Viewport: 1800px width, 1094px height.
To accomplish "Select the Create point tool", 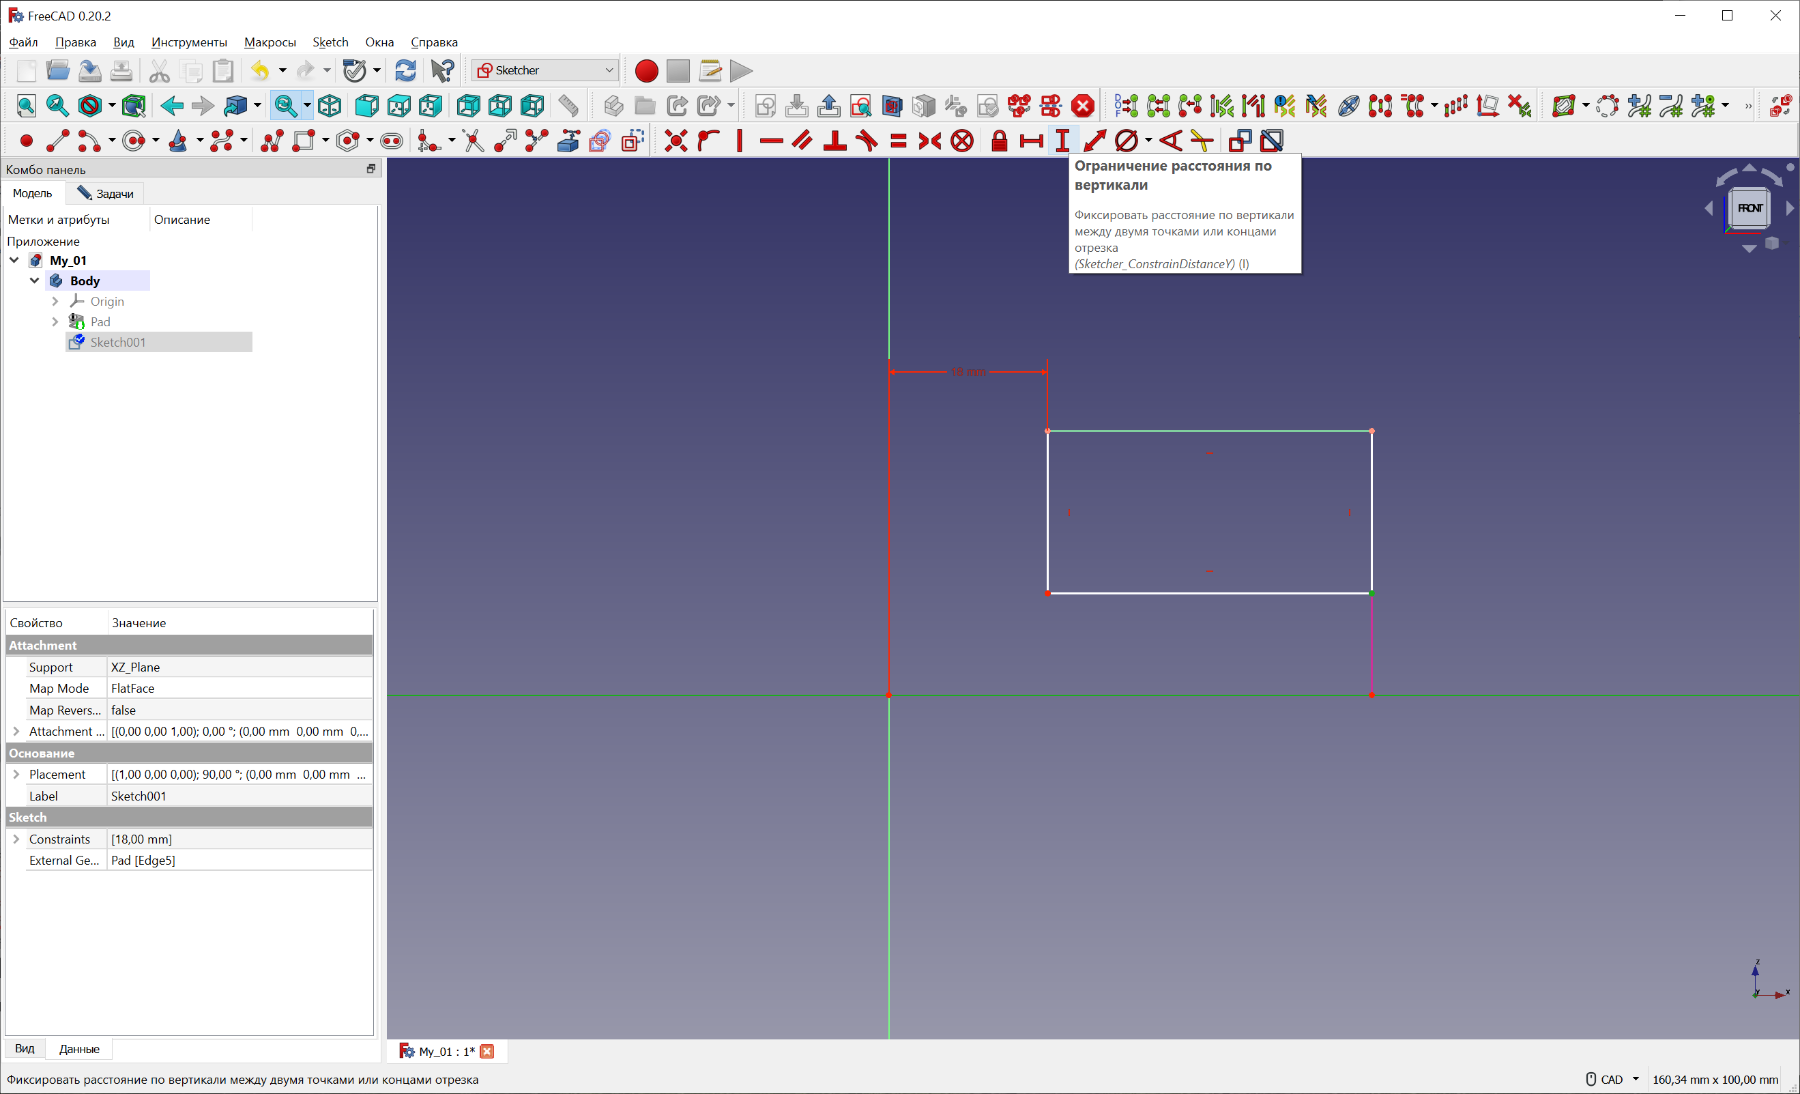I will [x=27, y=141].
